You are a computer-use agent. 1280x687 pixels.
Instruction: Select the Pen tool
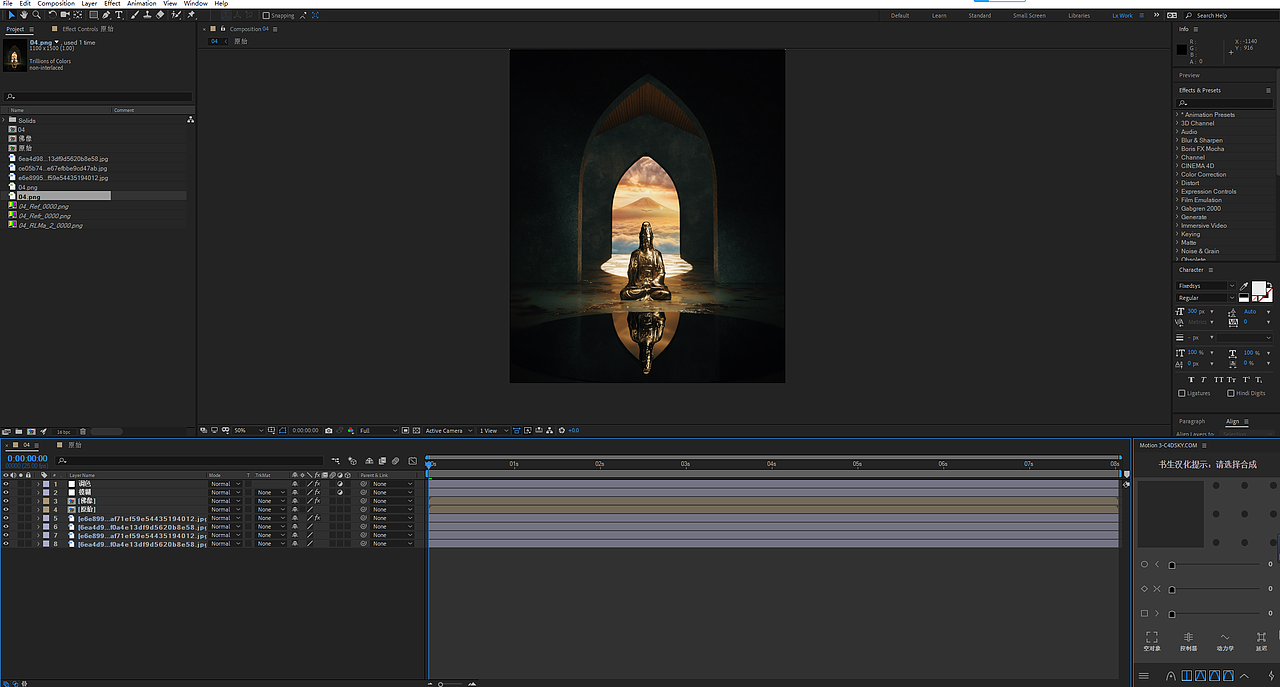click(107, 15)
